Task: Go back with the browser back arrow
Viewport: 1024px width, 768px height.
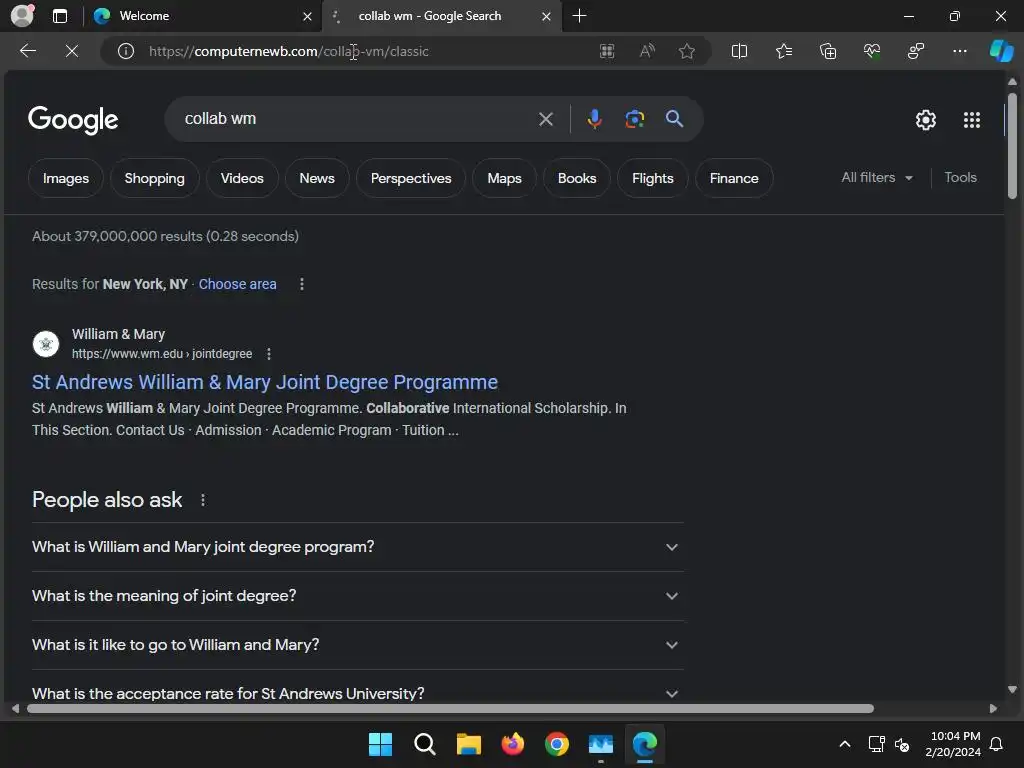Action: click(27, 51)
